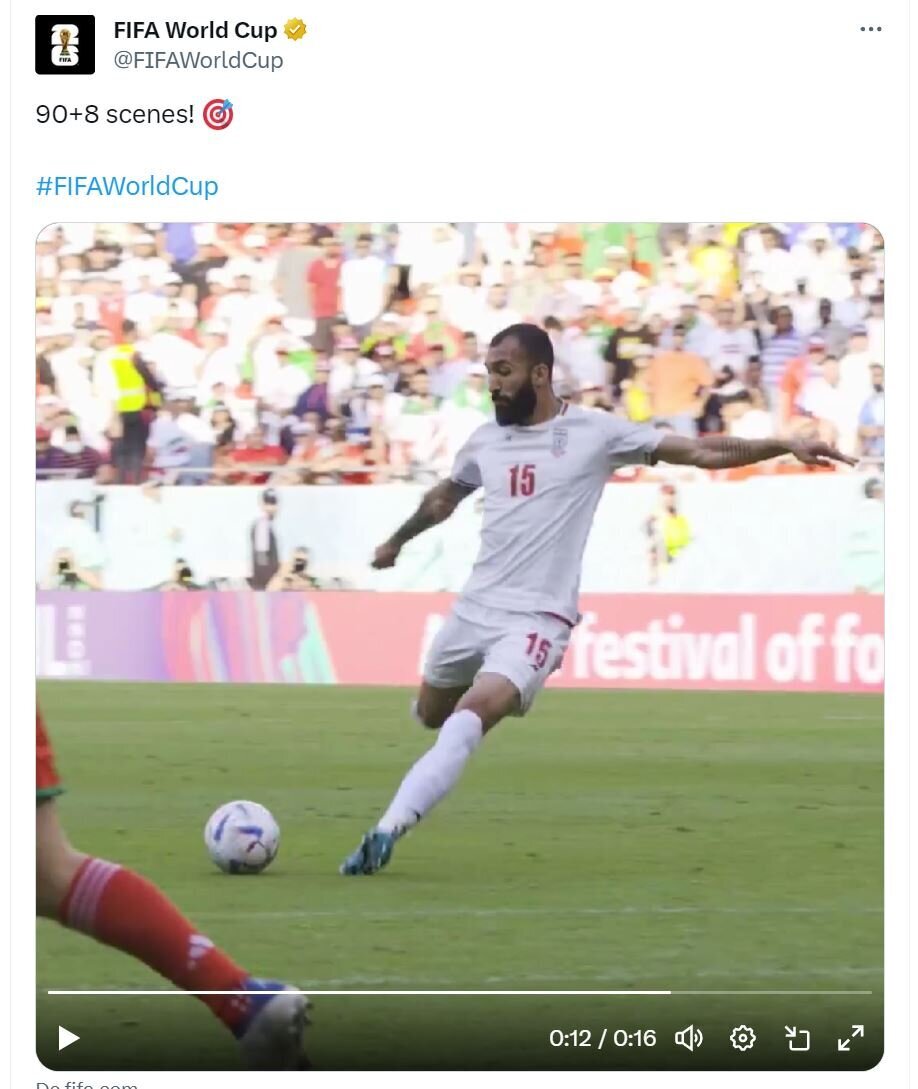Play the World Cup video
The width and height of the screenshot is (918, 1089).
(x=68, y=1038)
